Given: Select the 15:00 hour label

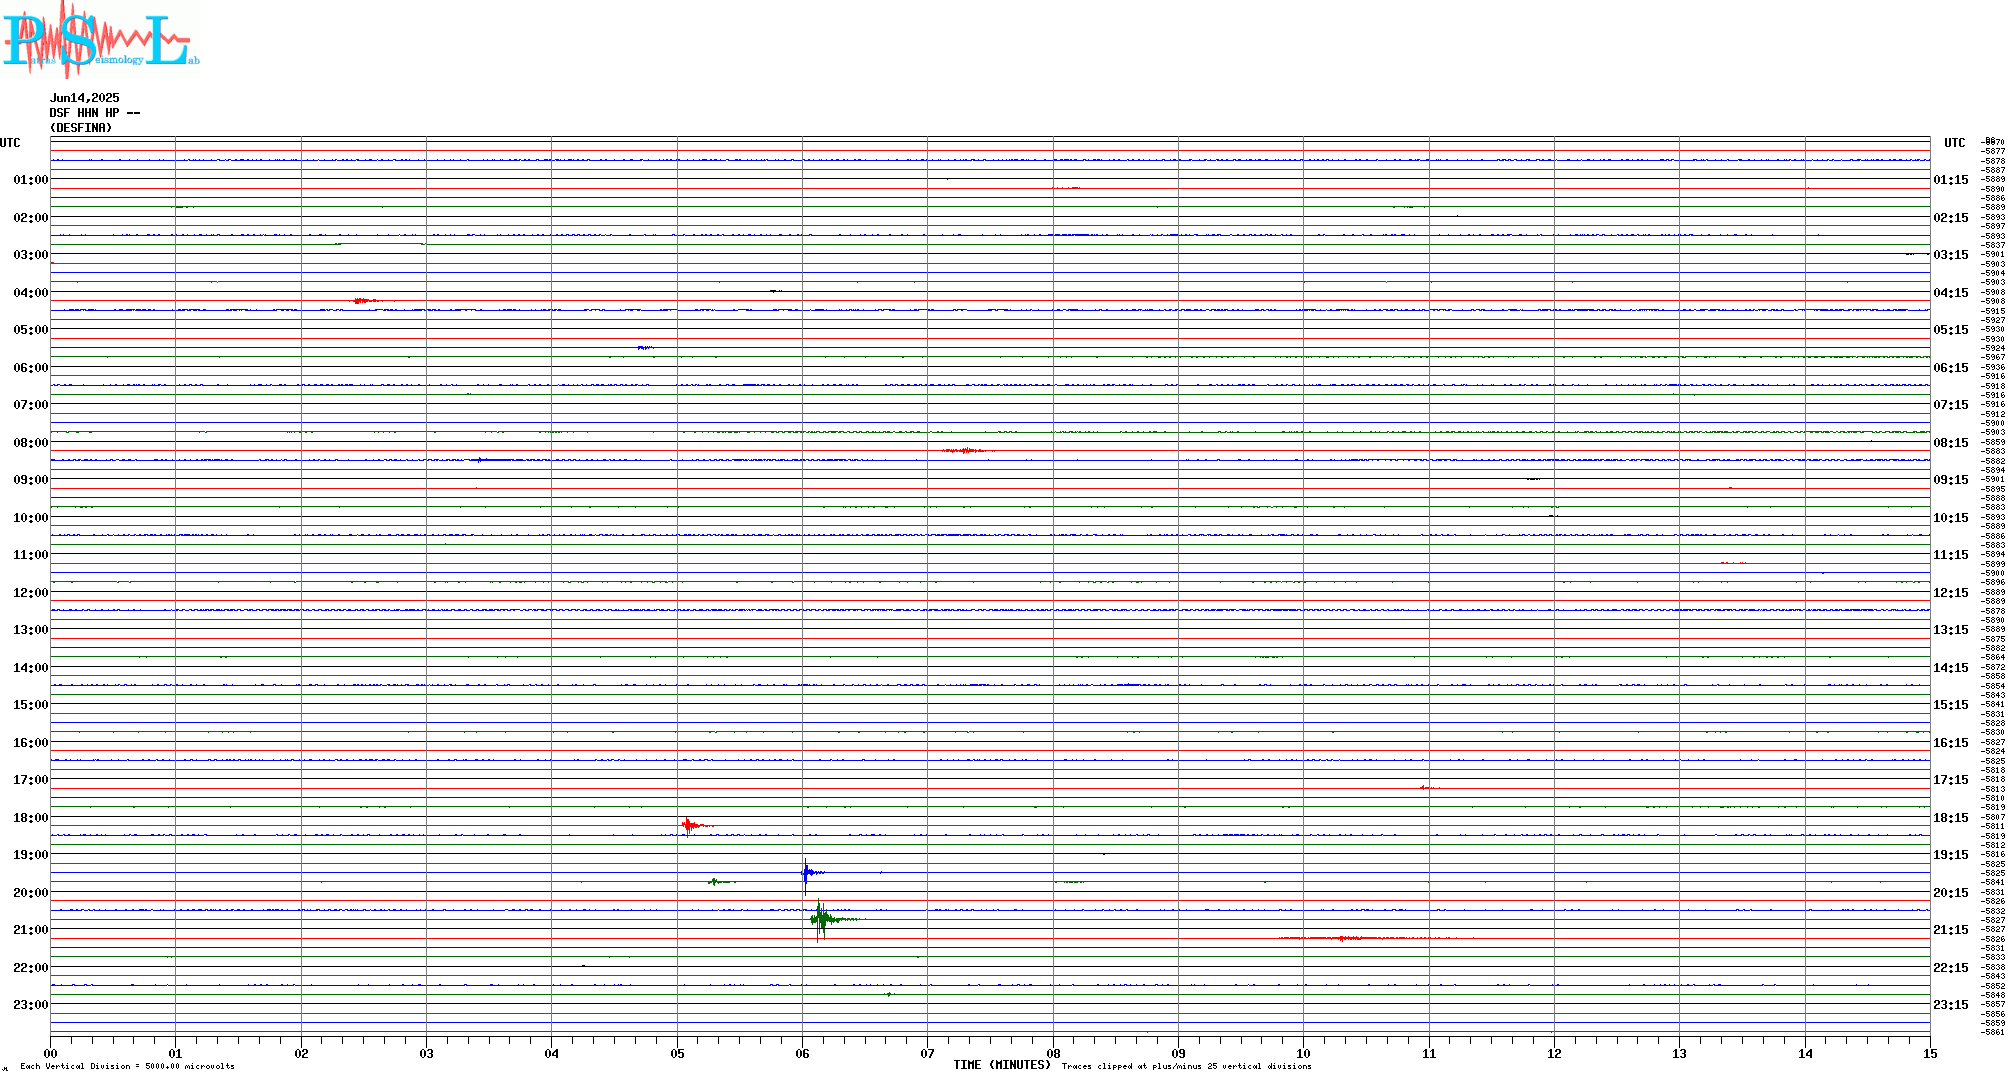Looking at the screenshot, I should tap(31, 705).
